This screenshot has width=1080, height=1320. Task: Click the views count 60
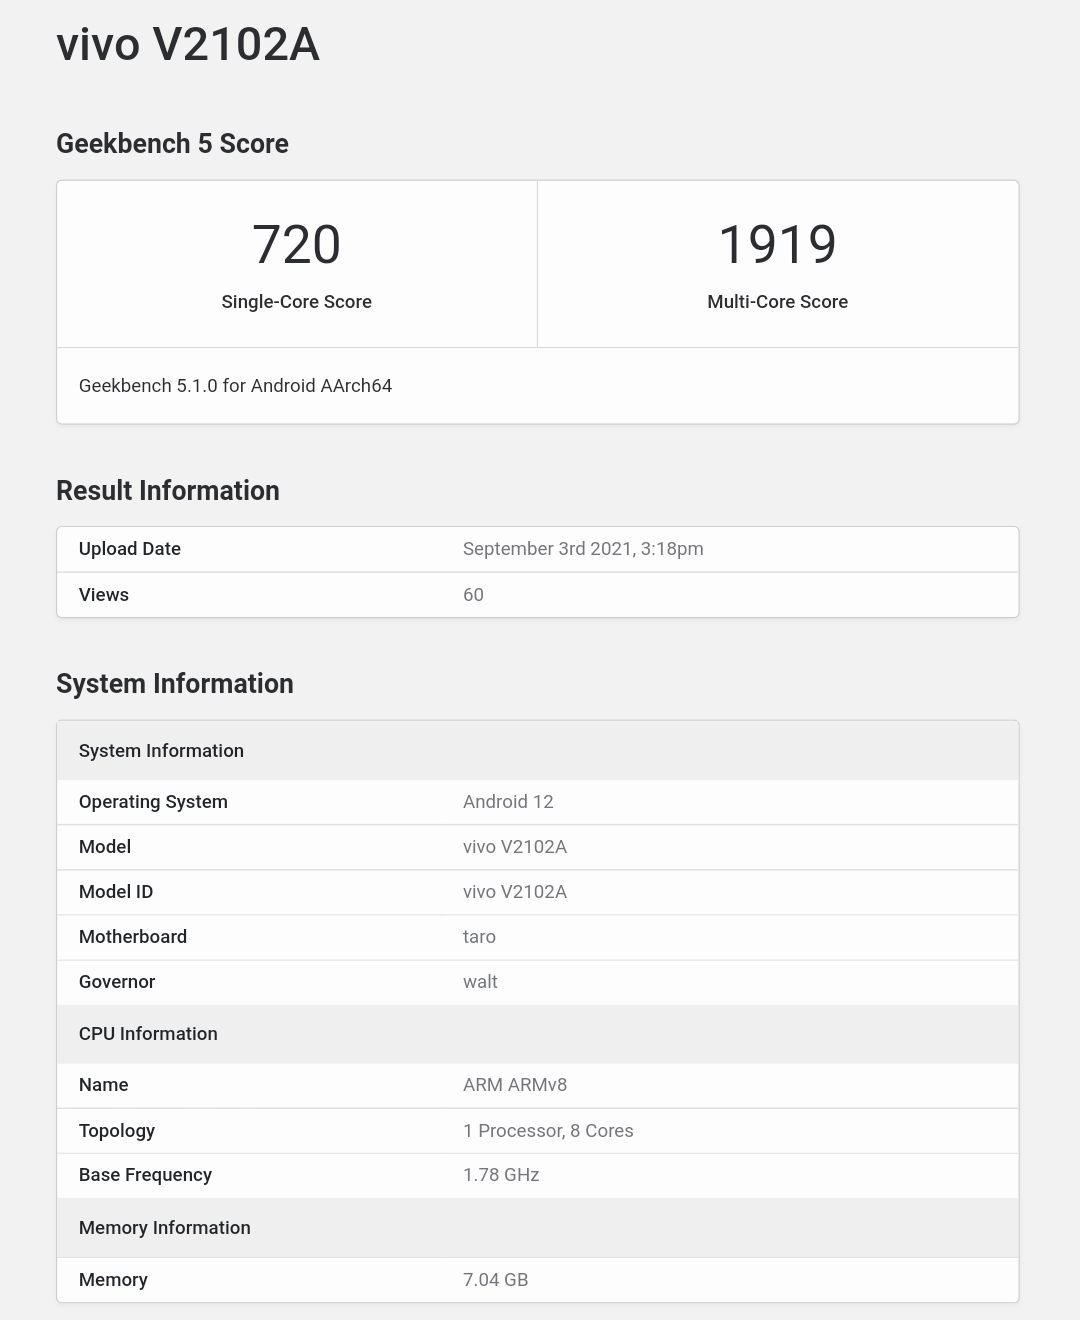(x=473, y=595)
